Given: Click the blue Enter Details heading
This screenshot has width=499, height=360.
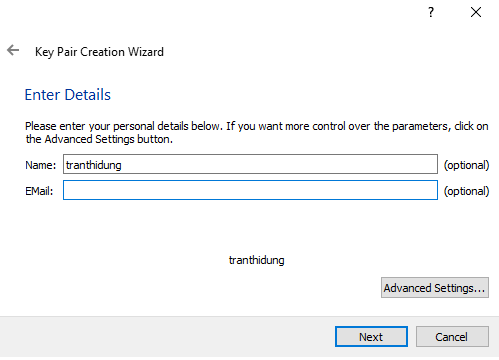Looking at the screenshot, I should click(x=68, y=95).
